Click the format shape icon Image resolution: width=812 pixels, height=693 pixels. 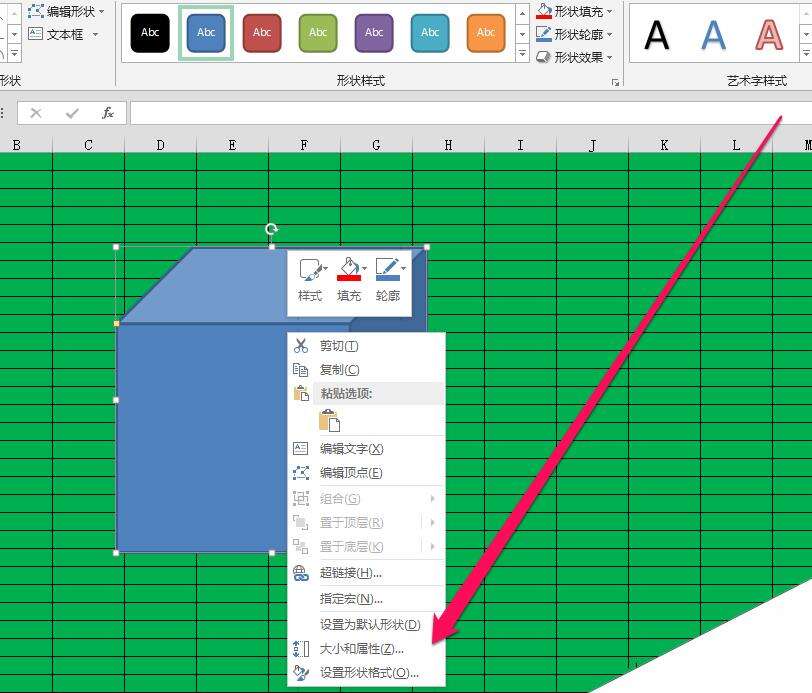301,672
